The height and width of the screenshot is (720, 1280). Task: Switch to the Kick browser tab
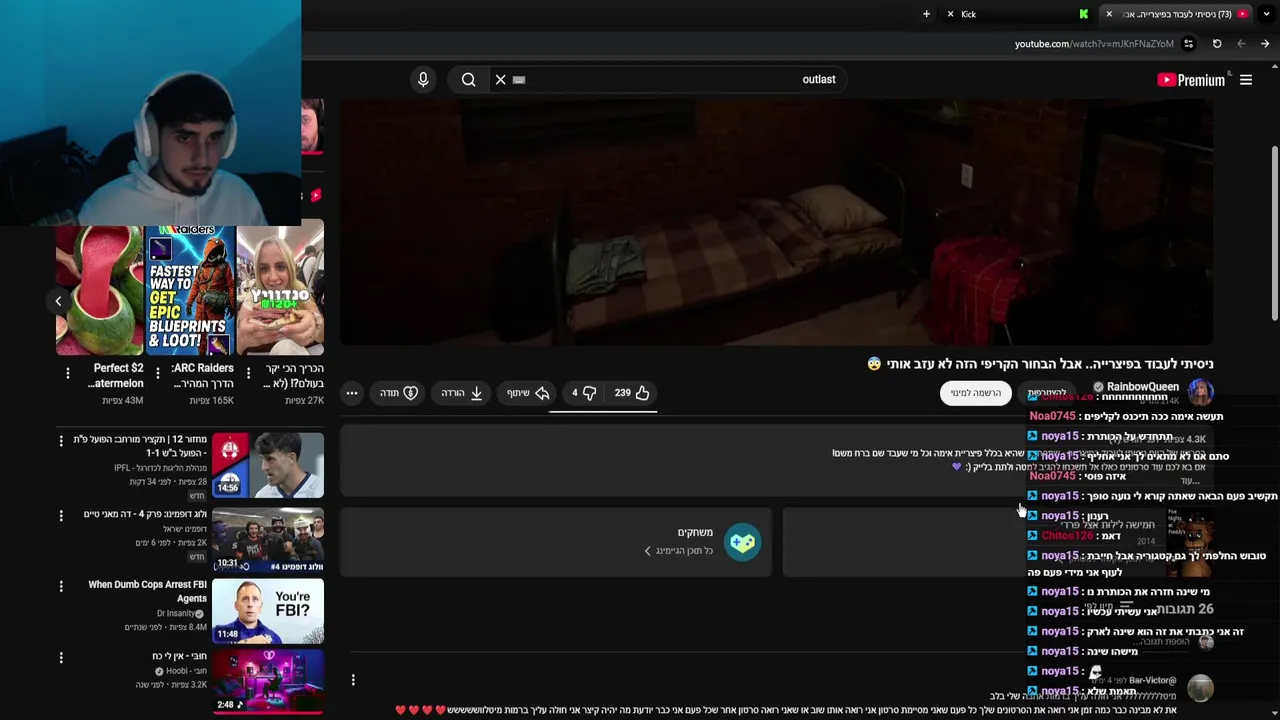point(1020,14)
